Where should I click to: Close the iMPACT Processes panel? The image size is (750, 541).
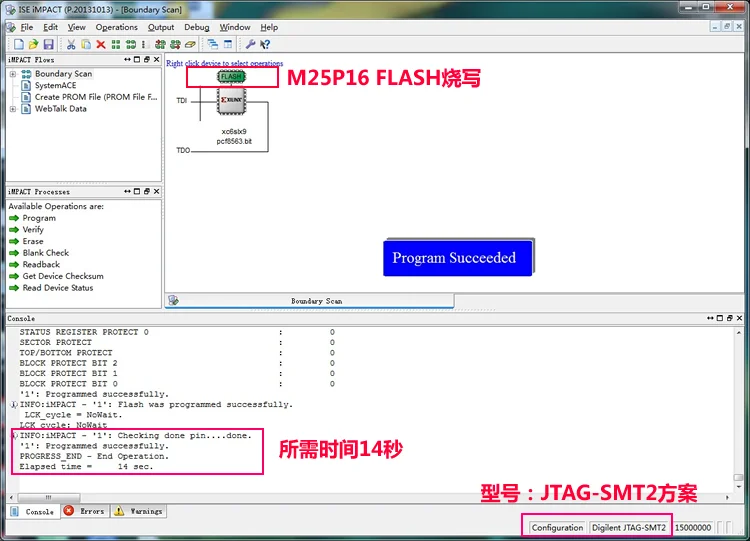(156, 191)
